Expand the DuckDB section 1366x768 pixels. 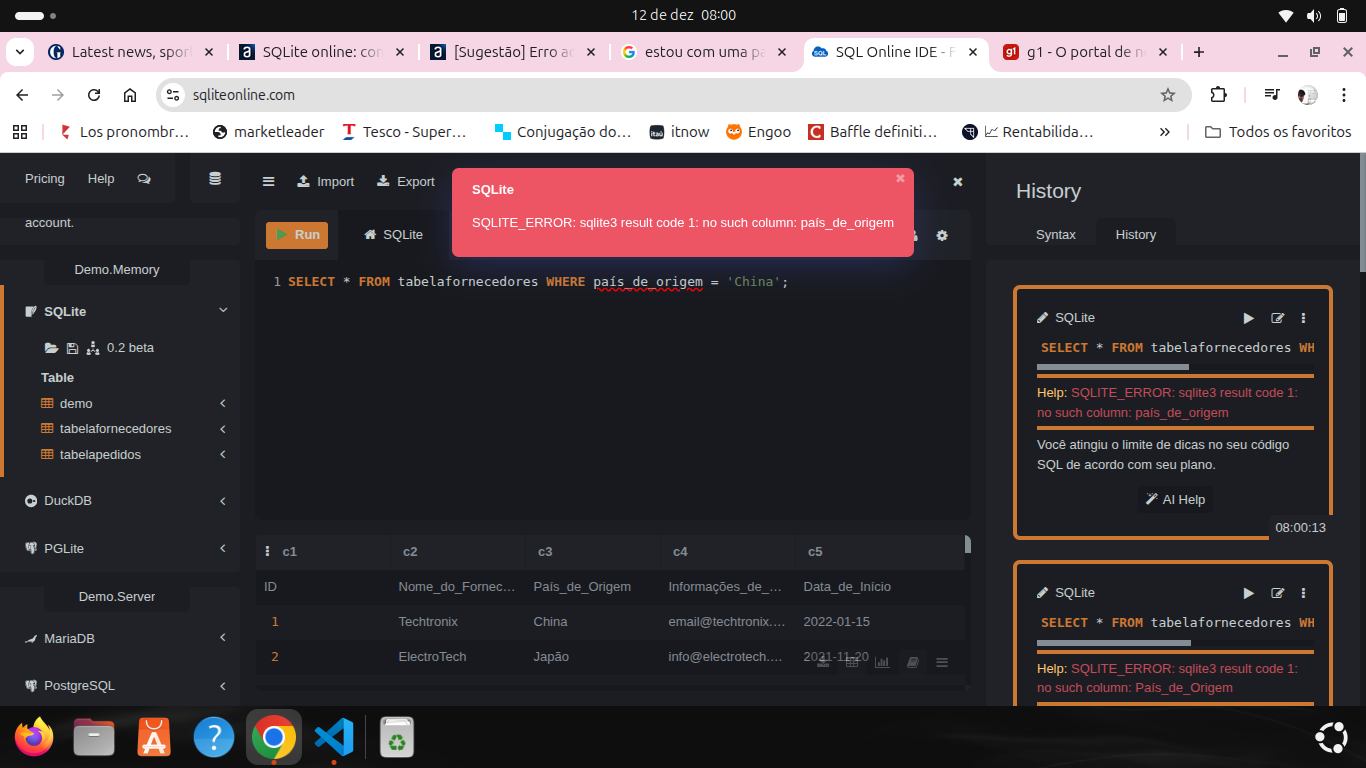click(223, 501)
